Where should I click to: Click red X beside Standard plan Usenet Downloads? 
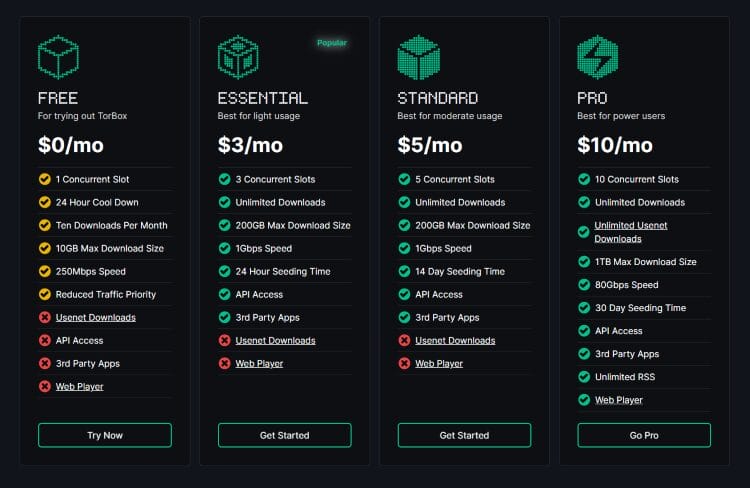click(x=404, y=340)
